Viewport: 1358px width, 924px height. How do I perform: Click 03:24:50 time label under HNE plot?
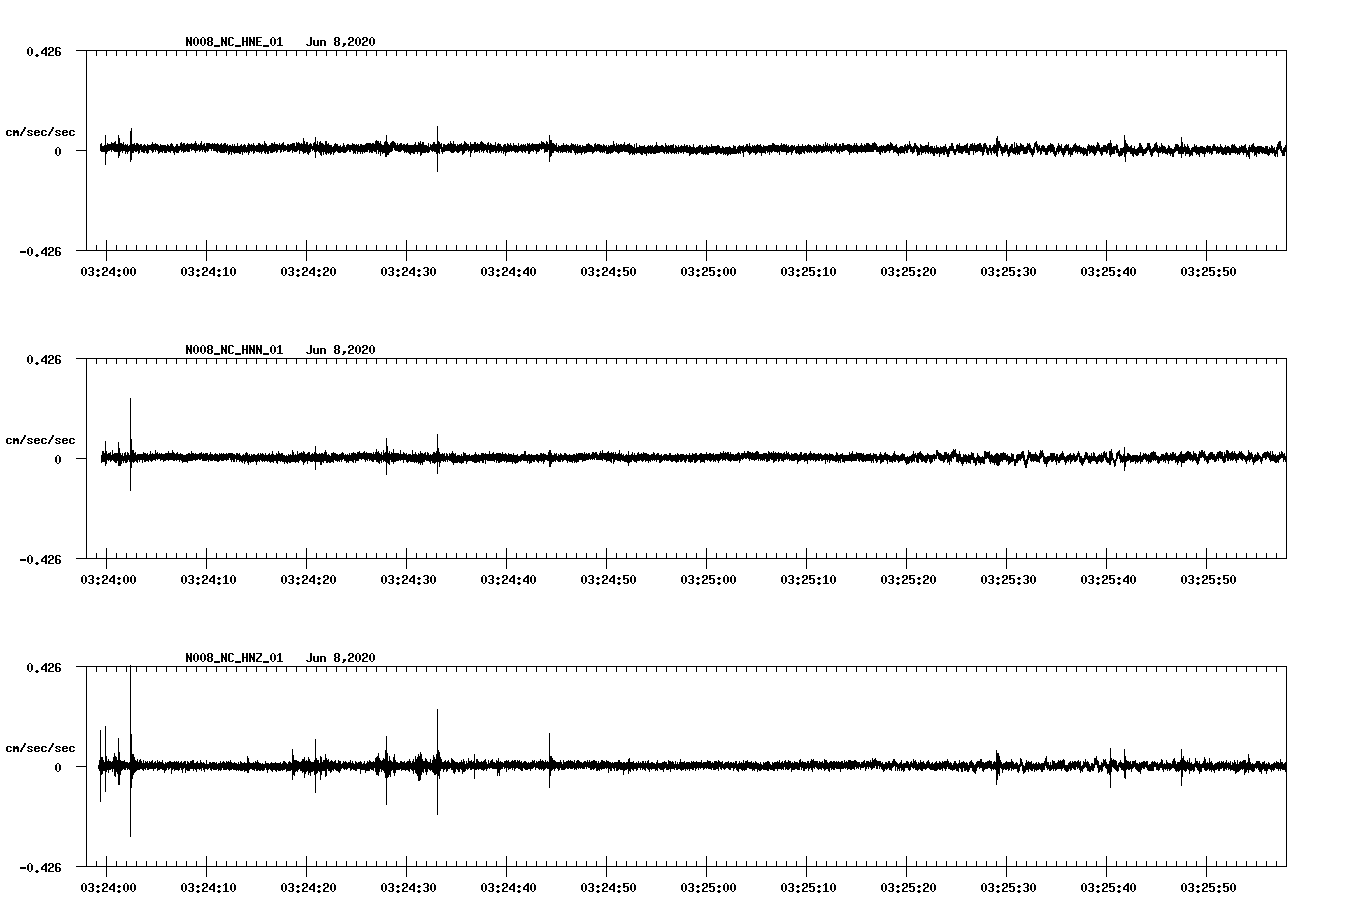click(x=607, y=272)
